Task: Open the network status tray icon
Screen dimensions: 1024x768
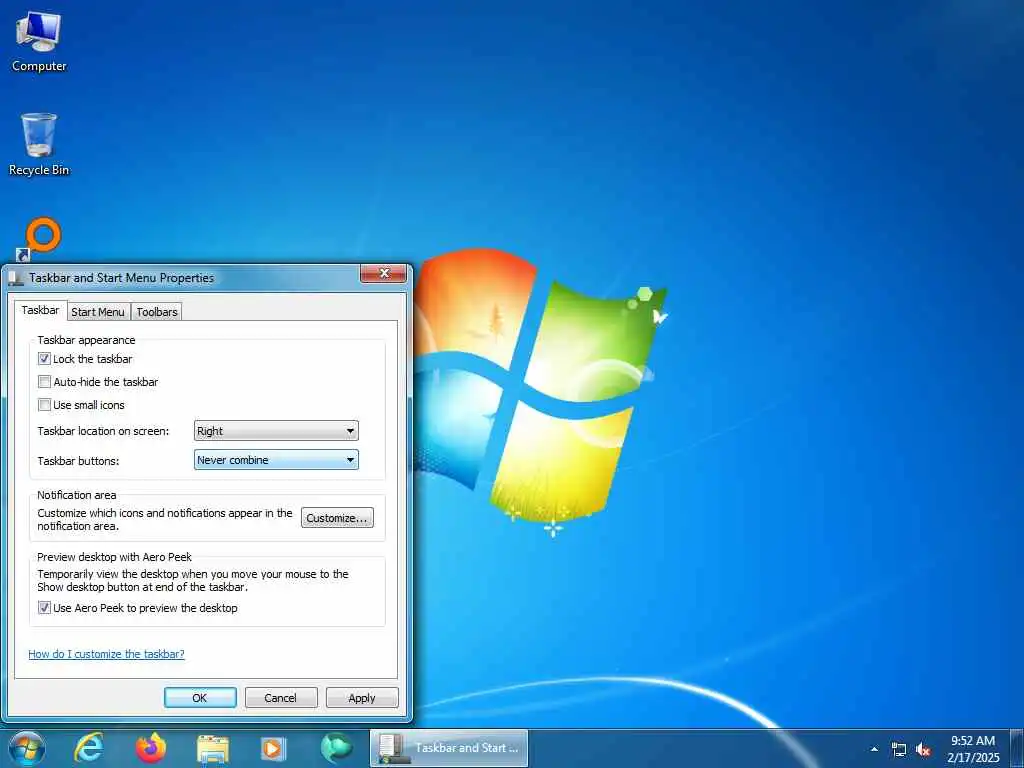Action: (899, 749)
